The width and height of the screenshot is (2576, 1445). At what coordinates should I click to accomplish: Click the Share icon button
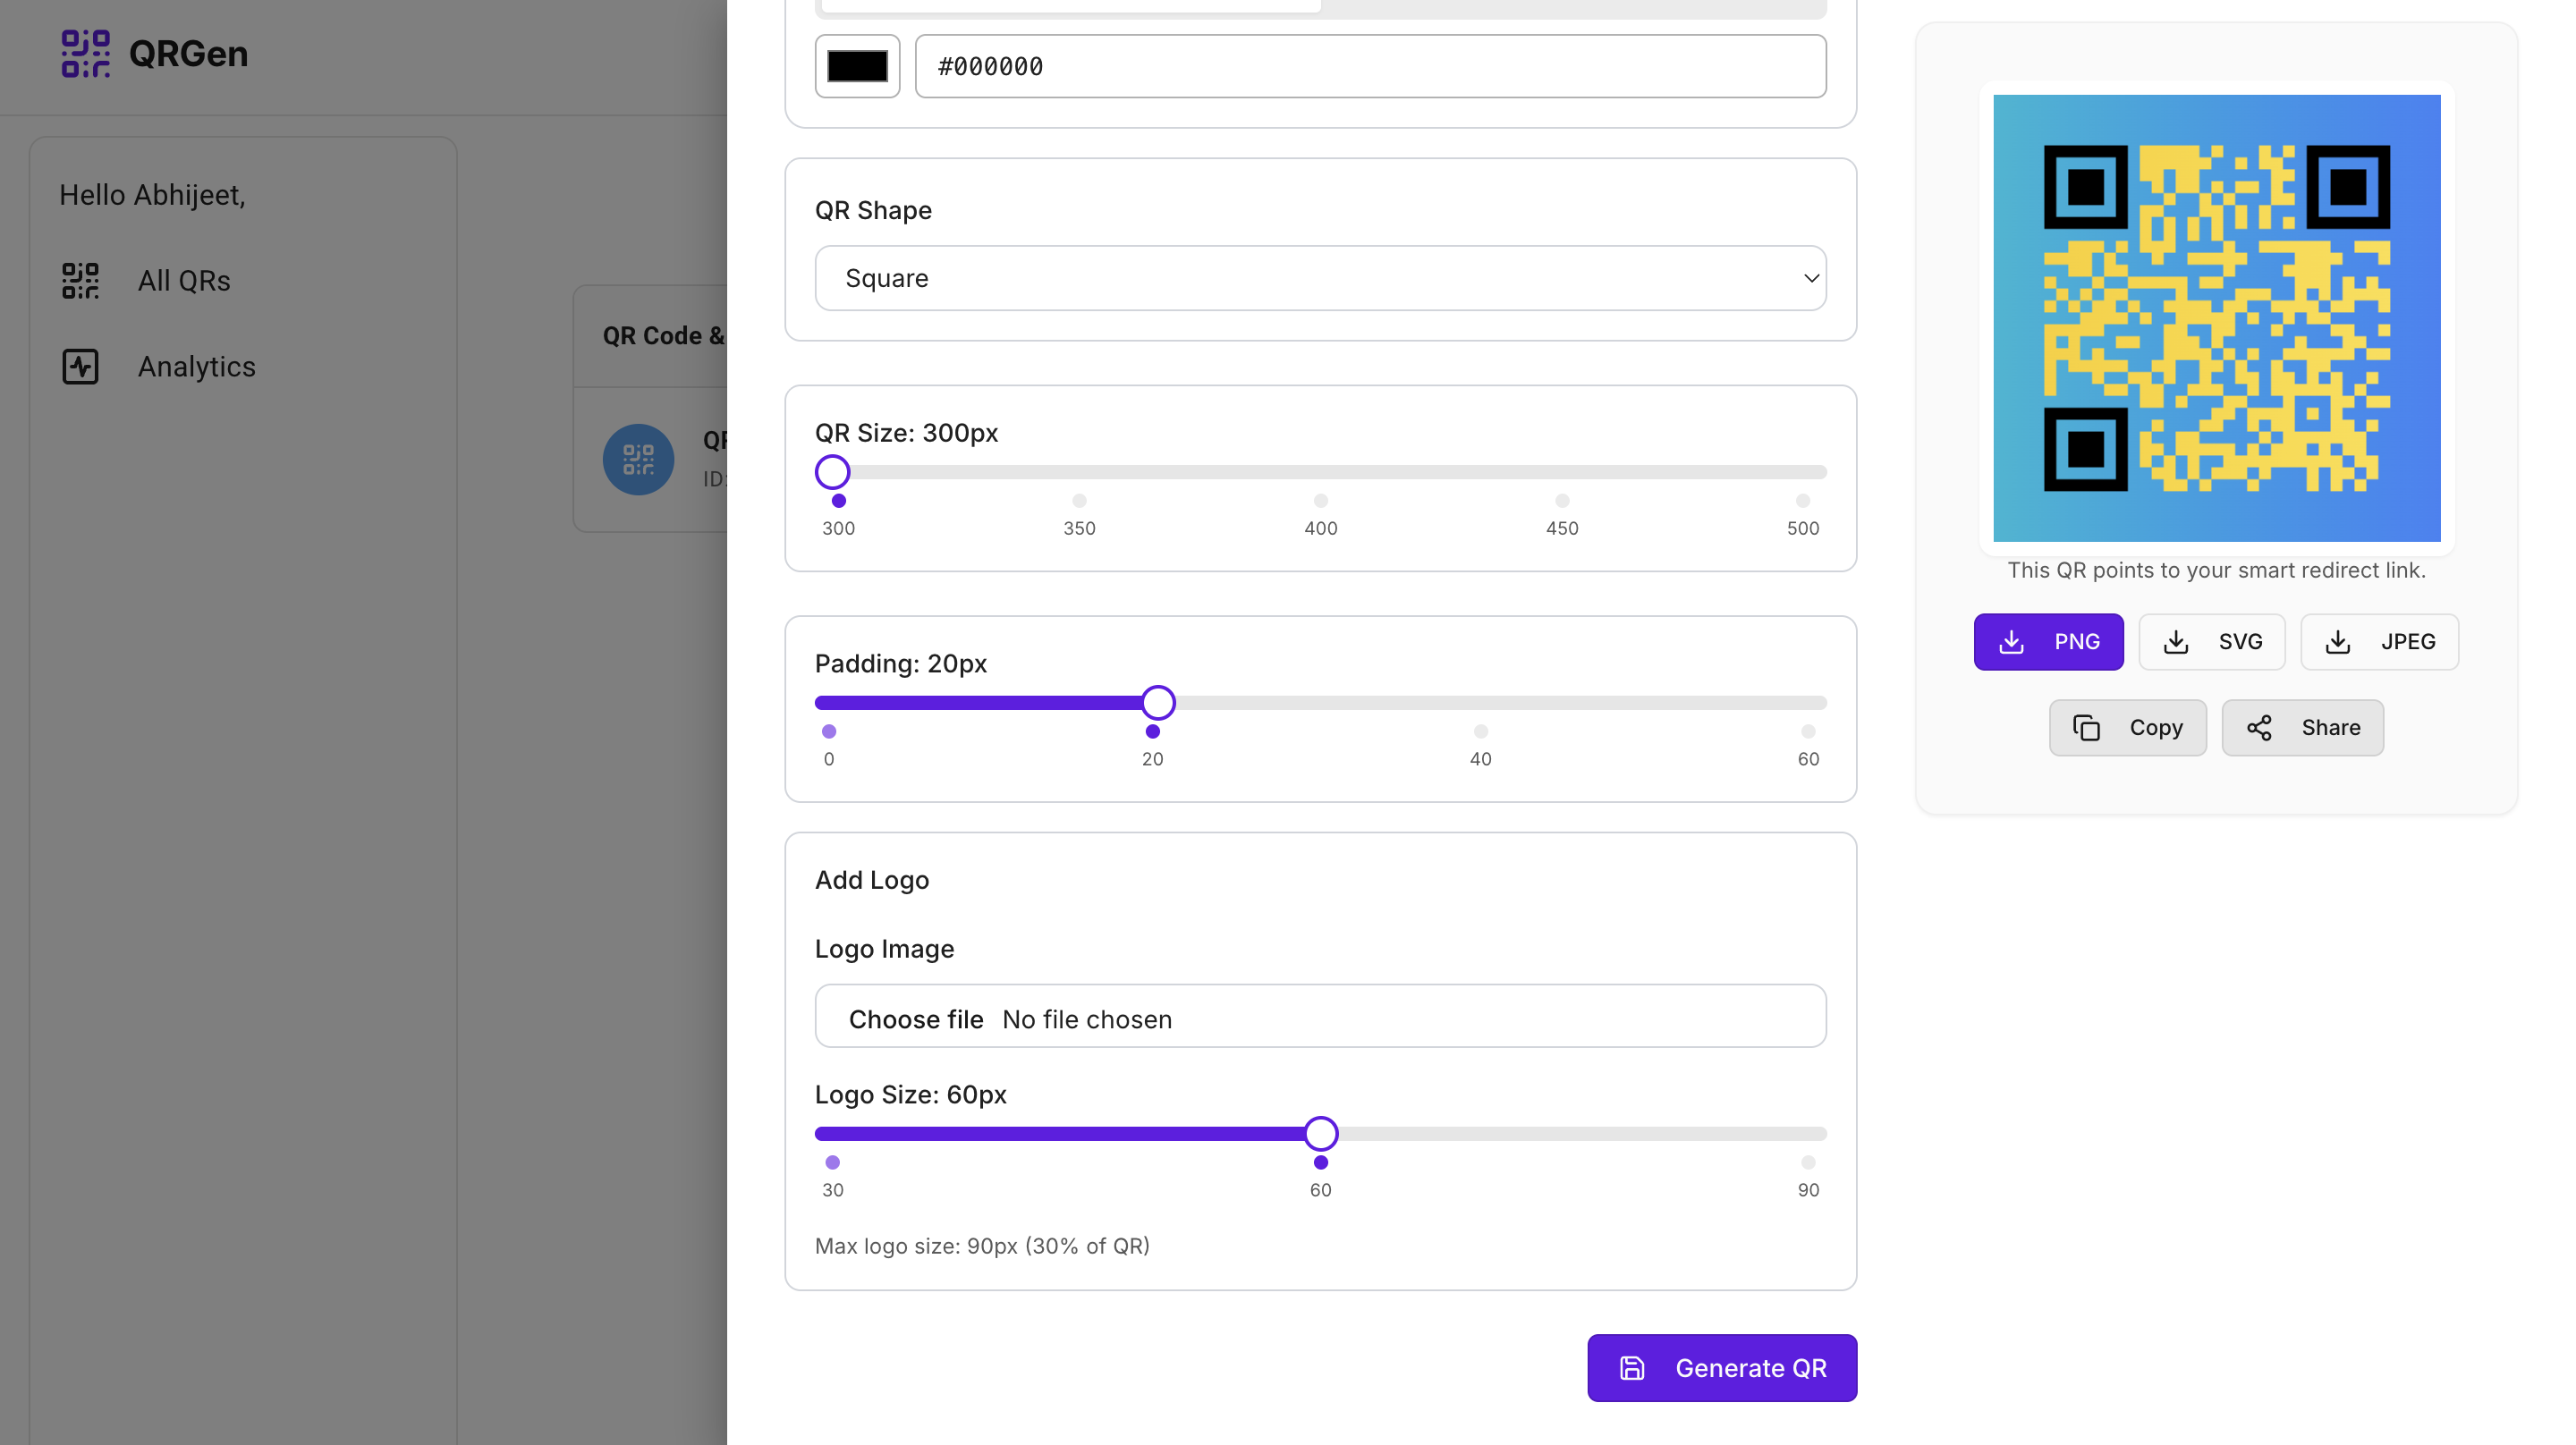tap(2302, 728)
